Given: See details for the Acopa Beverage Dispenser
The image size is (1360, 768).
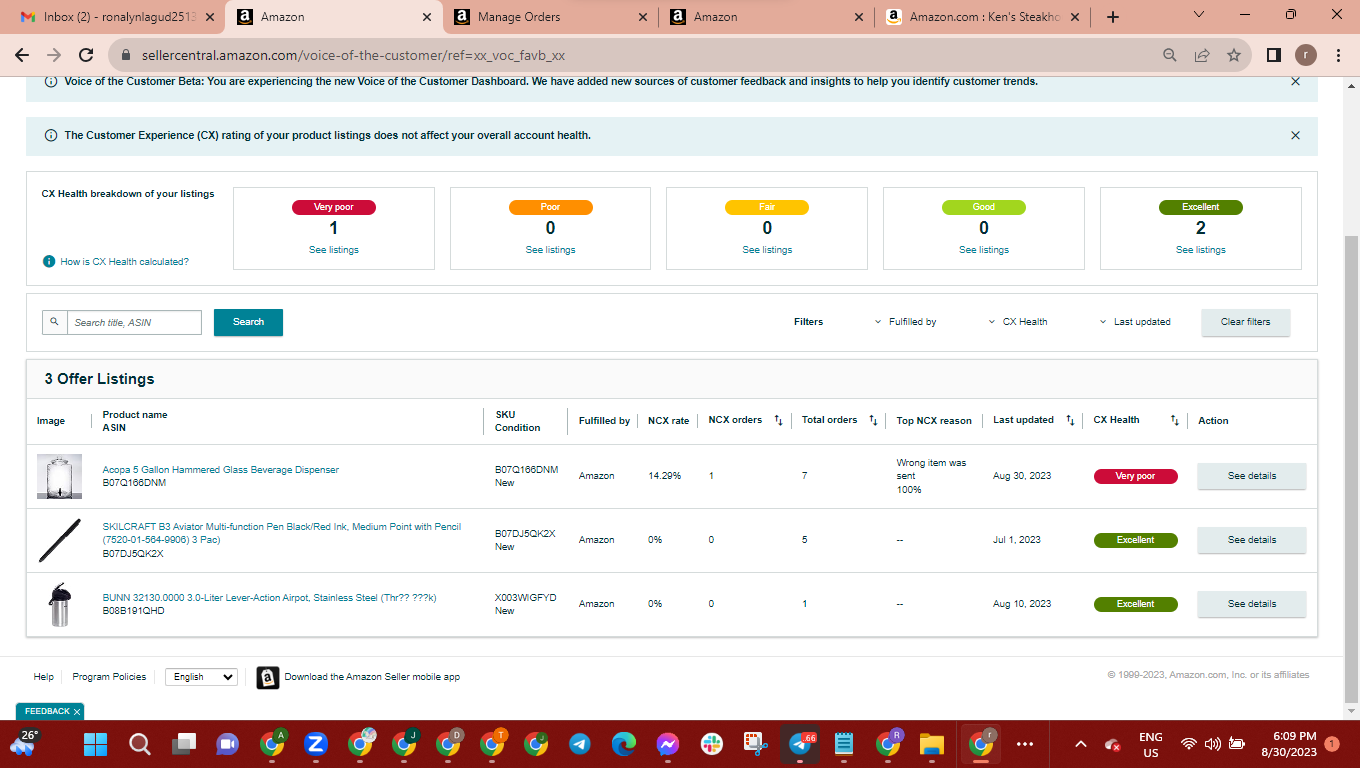Looking at the screenshot, I should pos(1252,476).
